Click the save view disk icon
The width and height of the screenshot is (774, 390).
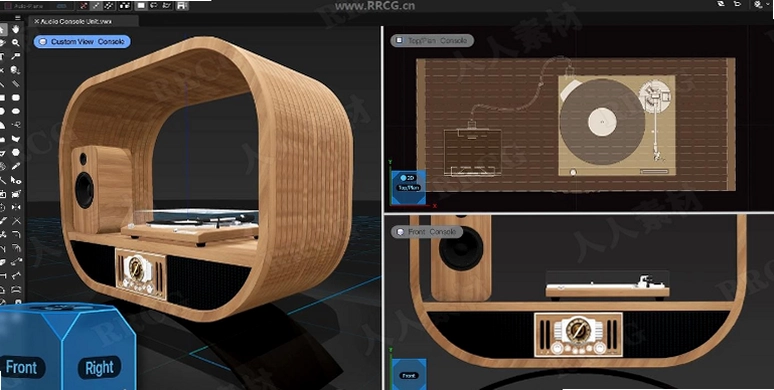(182, 6)
